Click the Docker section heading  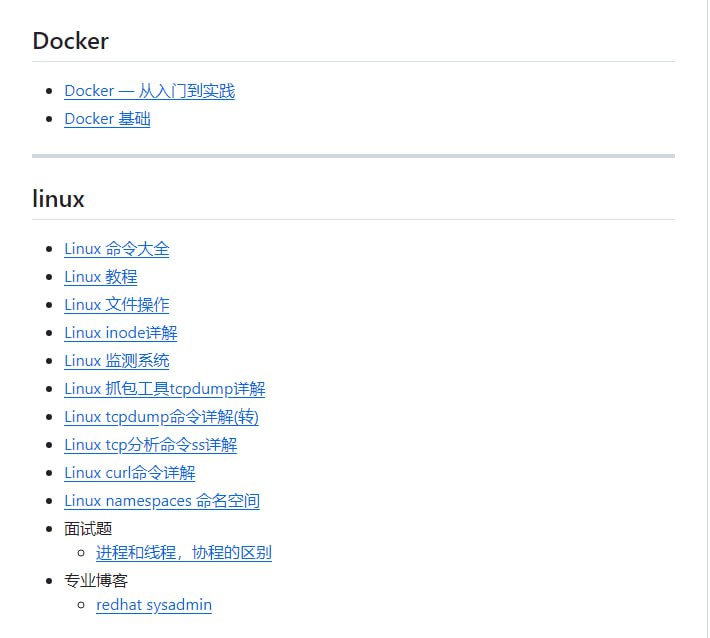coord(70,41)
